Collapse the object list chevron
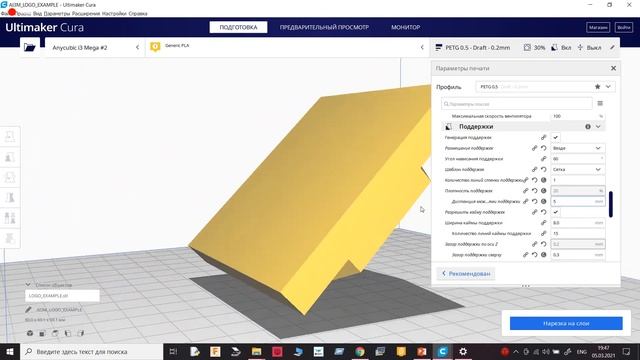Screen dimensions: 640x360 coord(28,285)
